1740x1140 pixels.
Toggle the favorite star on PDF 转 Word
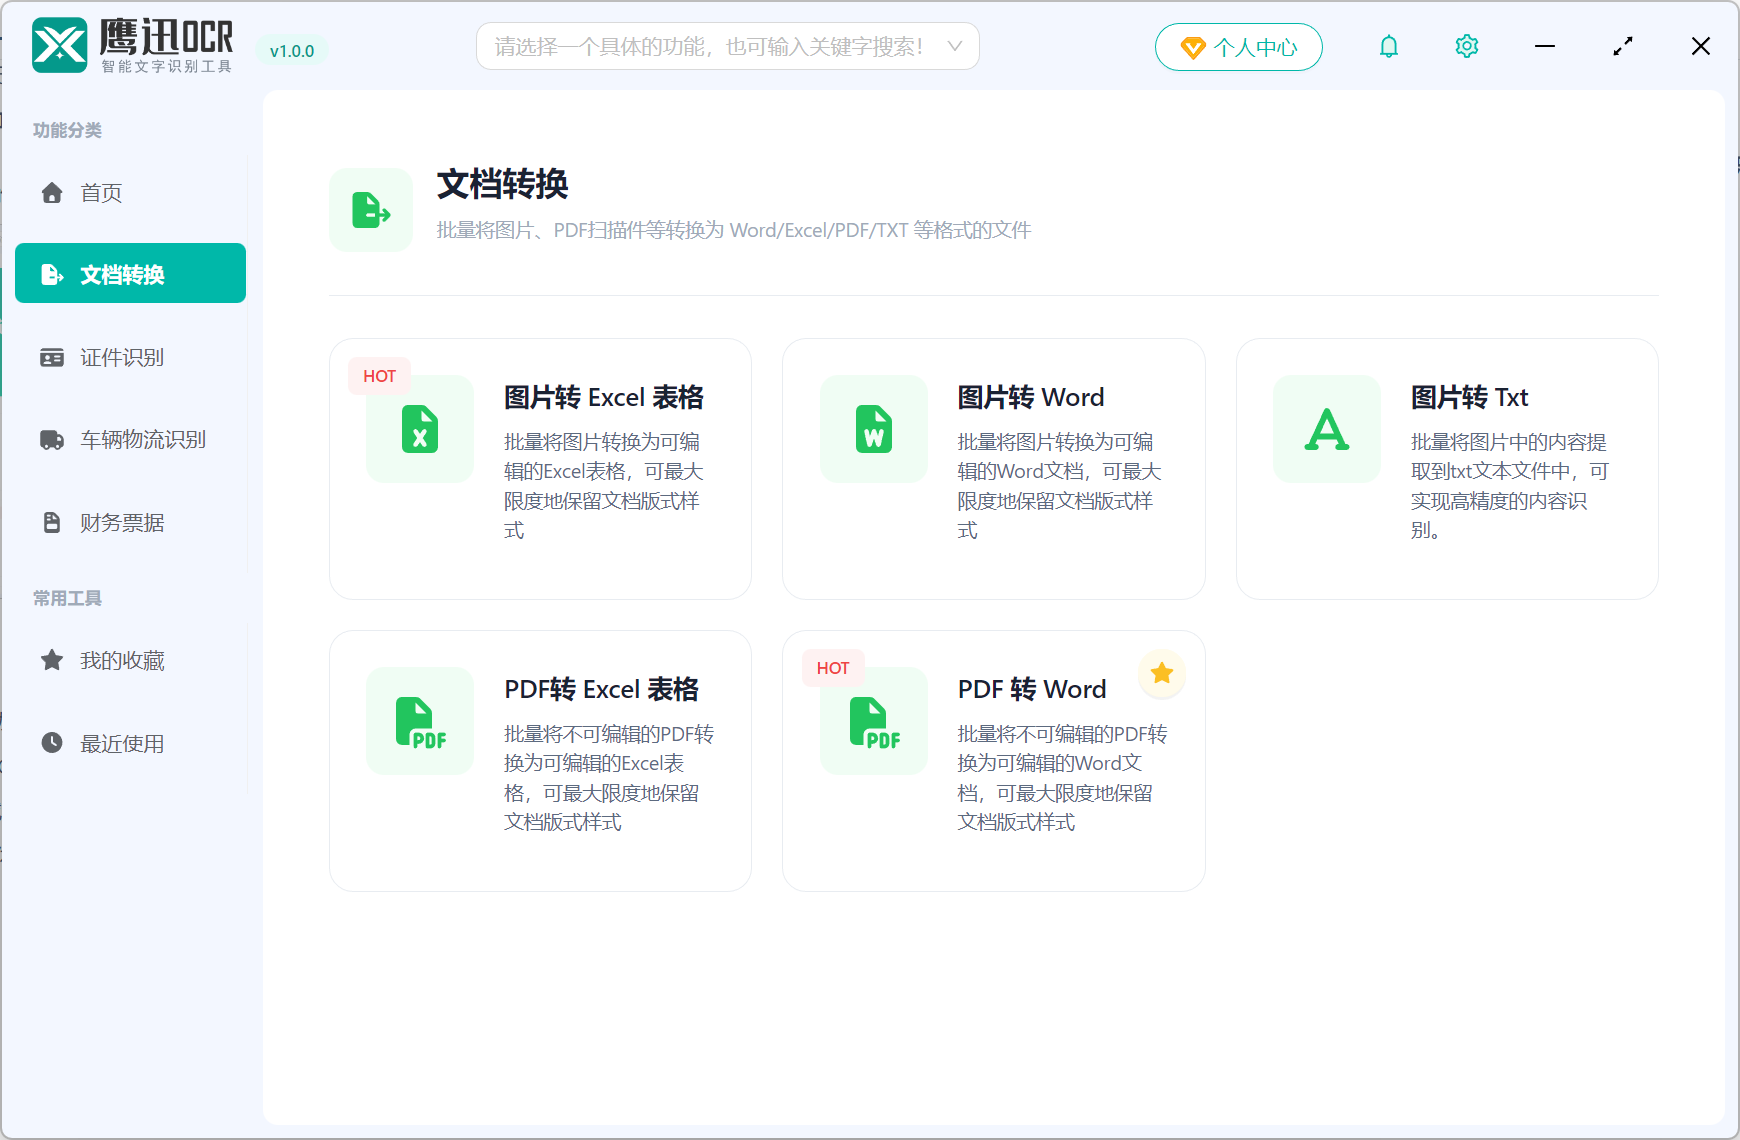click(1161, 674)
